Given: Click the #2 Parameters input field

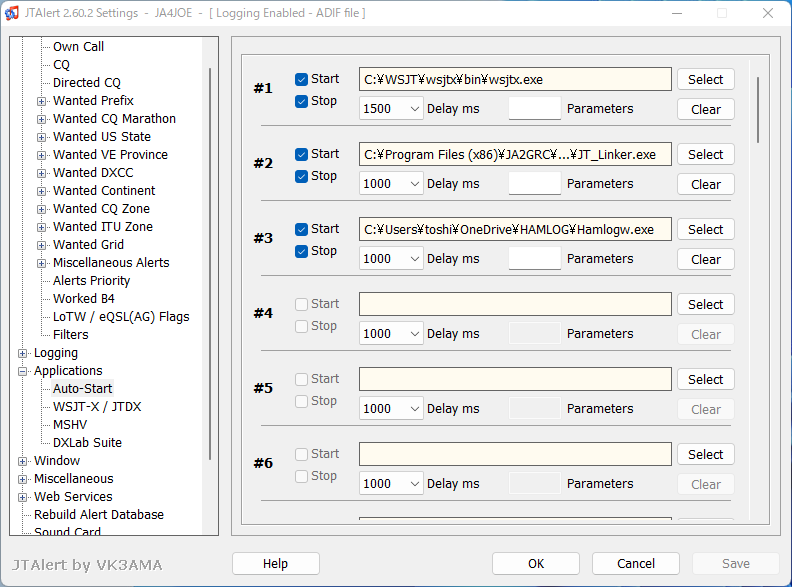Looking at the screenshot, I should click(535, 183).
